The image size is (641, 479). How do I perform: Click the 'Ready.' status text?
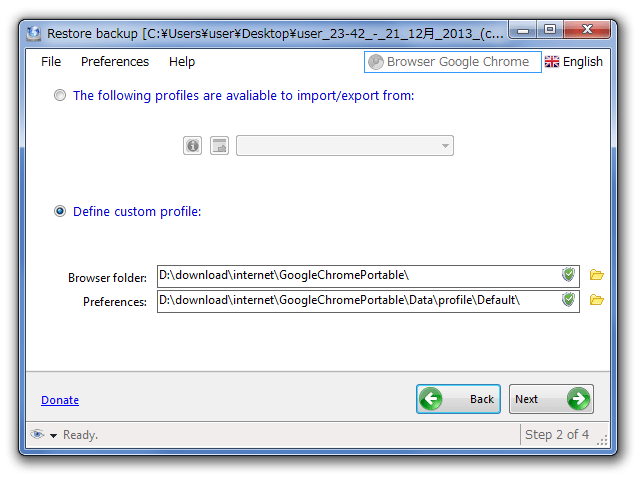pos(81,434)
